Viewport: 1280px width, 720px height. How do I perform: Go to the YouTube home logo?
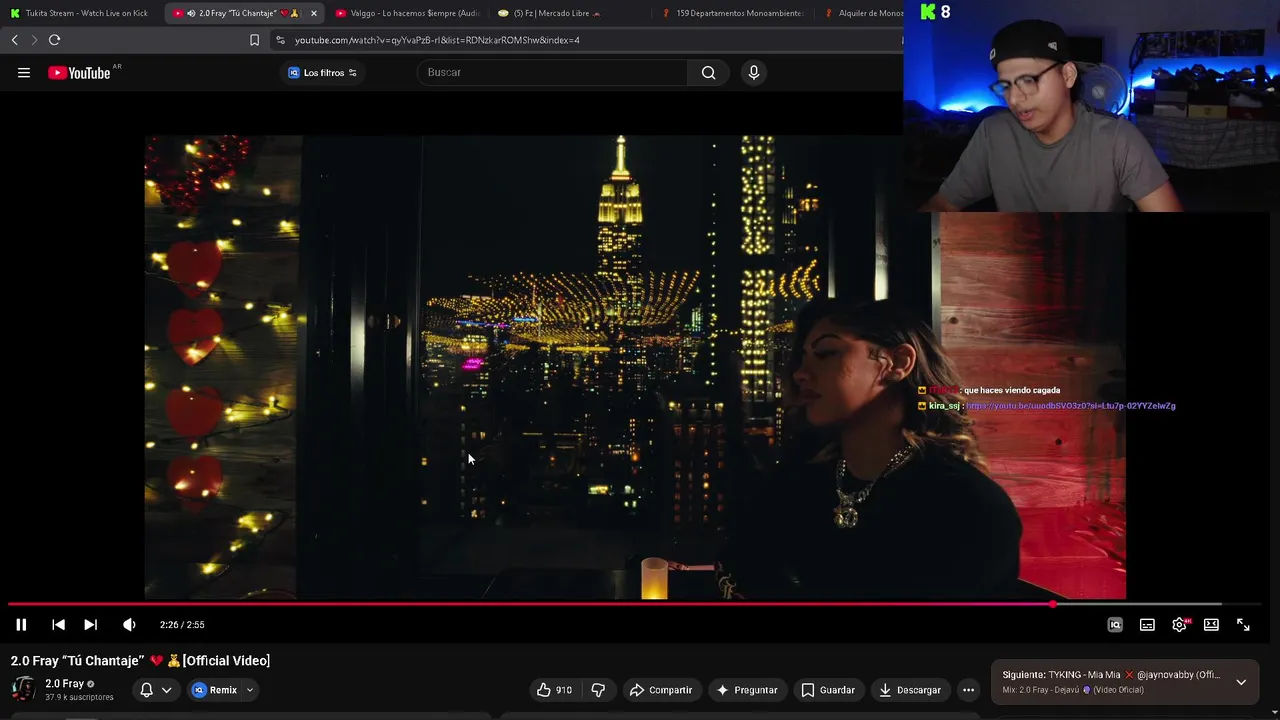pos(79,72)
